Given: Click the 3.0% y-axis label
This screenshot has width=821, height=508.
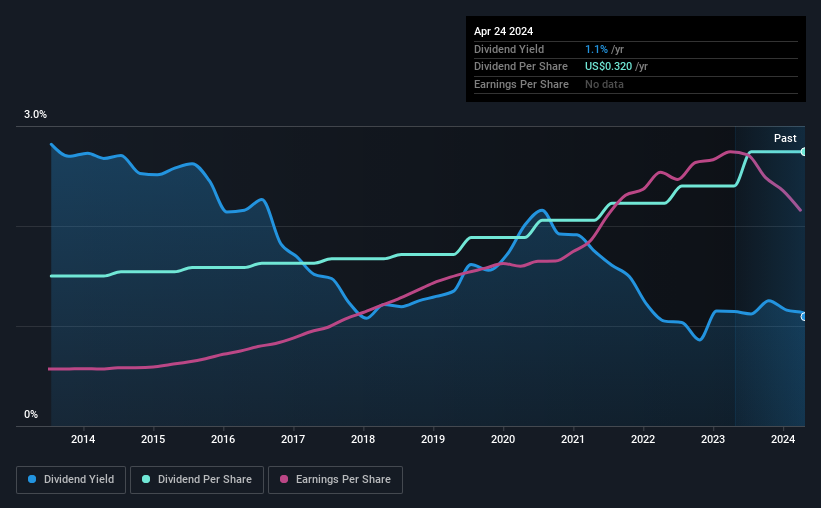Looking at the screenshot, I should [x=35, y=115].
